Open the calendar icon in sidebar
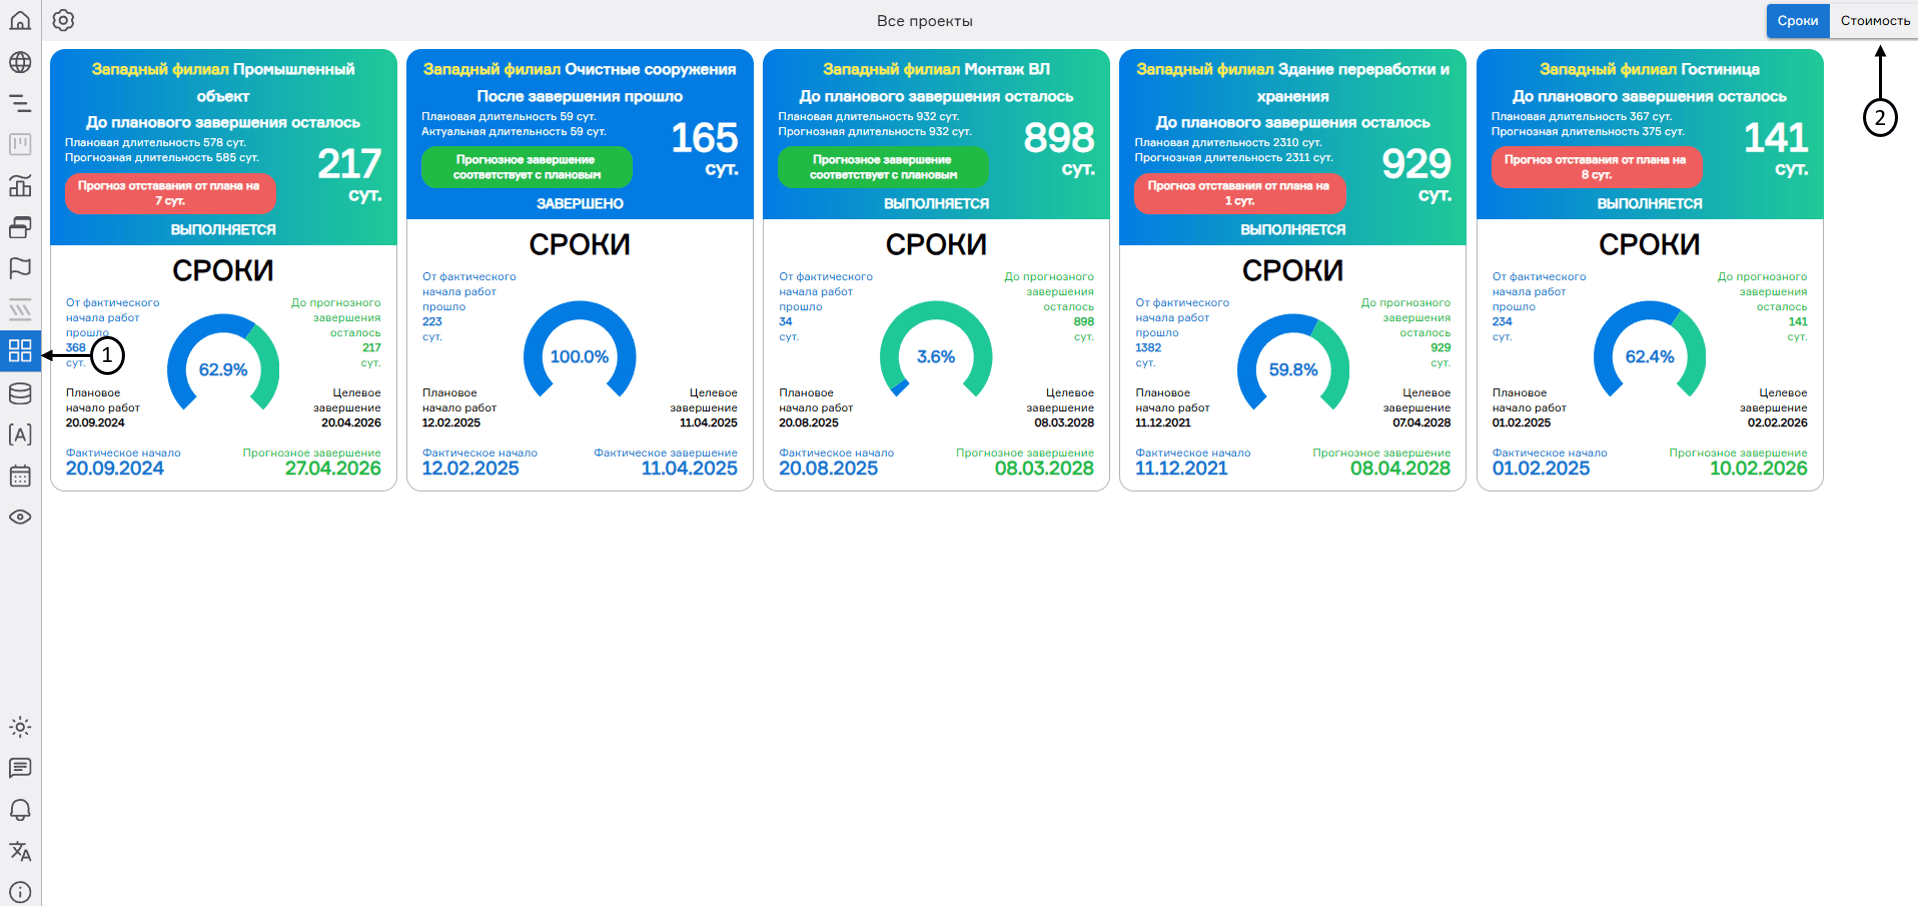 pos(20,476)
